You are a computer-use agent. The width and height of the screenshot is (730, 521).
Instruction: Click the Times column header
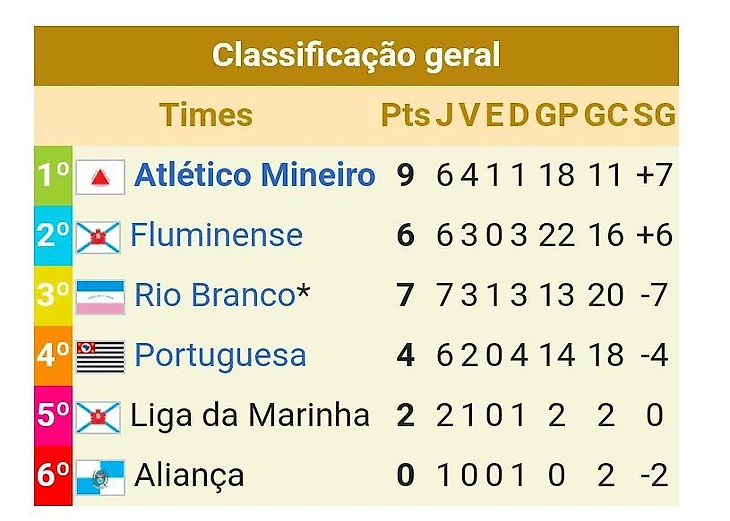coord(206,115)
